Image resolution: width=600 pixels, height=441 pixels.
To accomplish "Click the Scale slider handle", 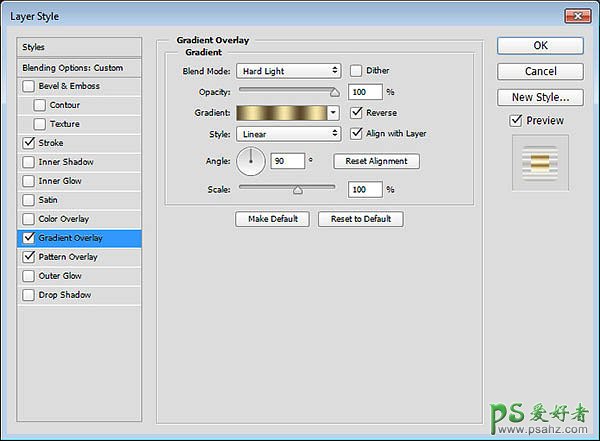I will [x=297, y=189].
